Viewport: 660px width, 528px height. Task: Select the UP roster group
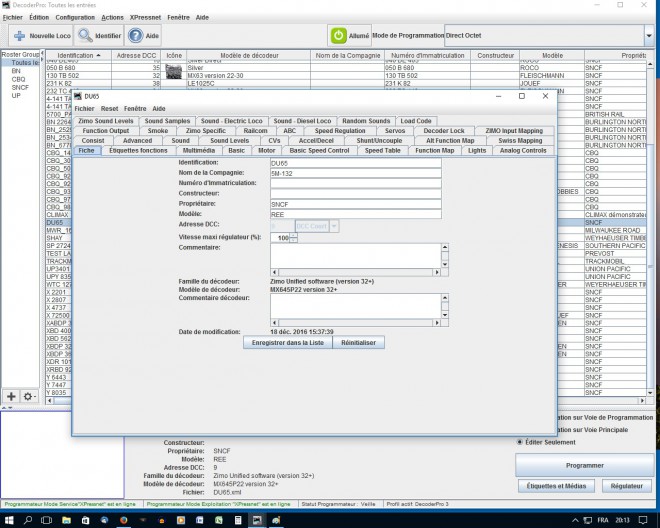[x=16, y=96]
